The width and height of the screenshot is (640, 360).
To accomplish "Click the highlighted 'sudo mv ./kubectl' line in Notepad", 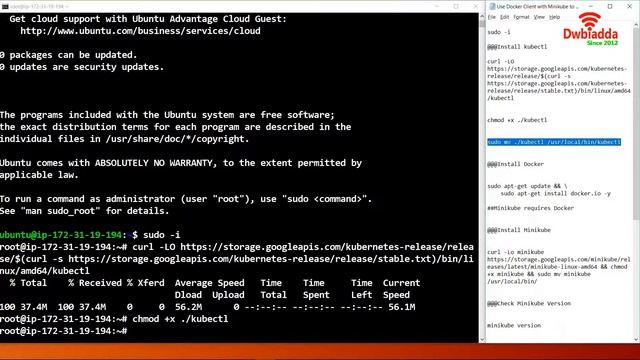I will tap(554, 142).
